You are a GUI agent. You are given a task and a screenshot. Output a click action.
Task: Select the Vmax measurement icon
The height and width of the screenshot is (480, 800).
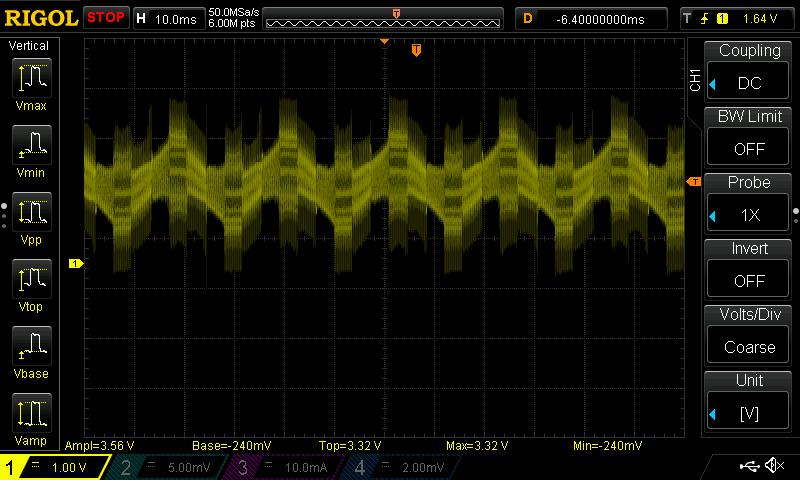point(32,79)
